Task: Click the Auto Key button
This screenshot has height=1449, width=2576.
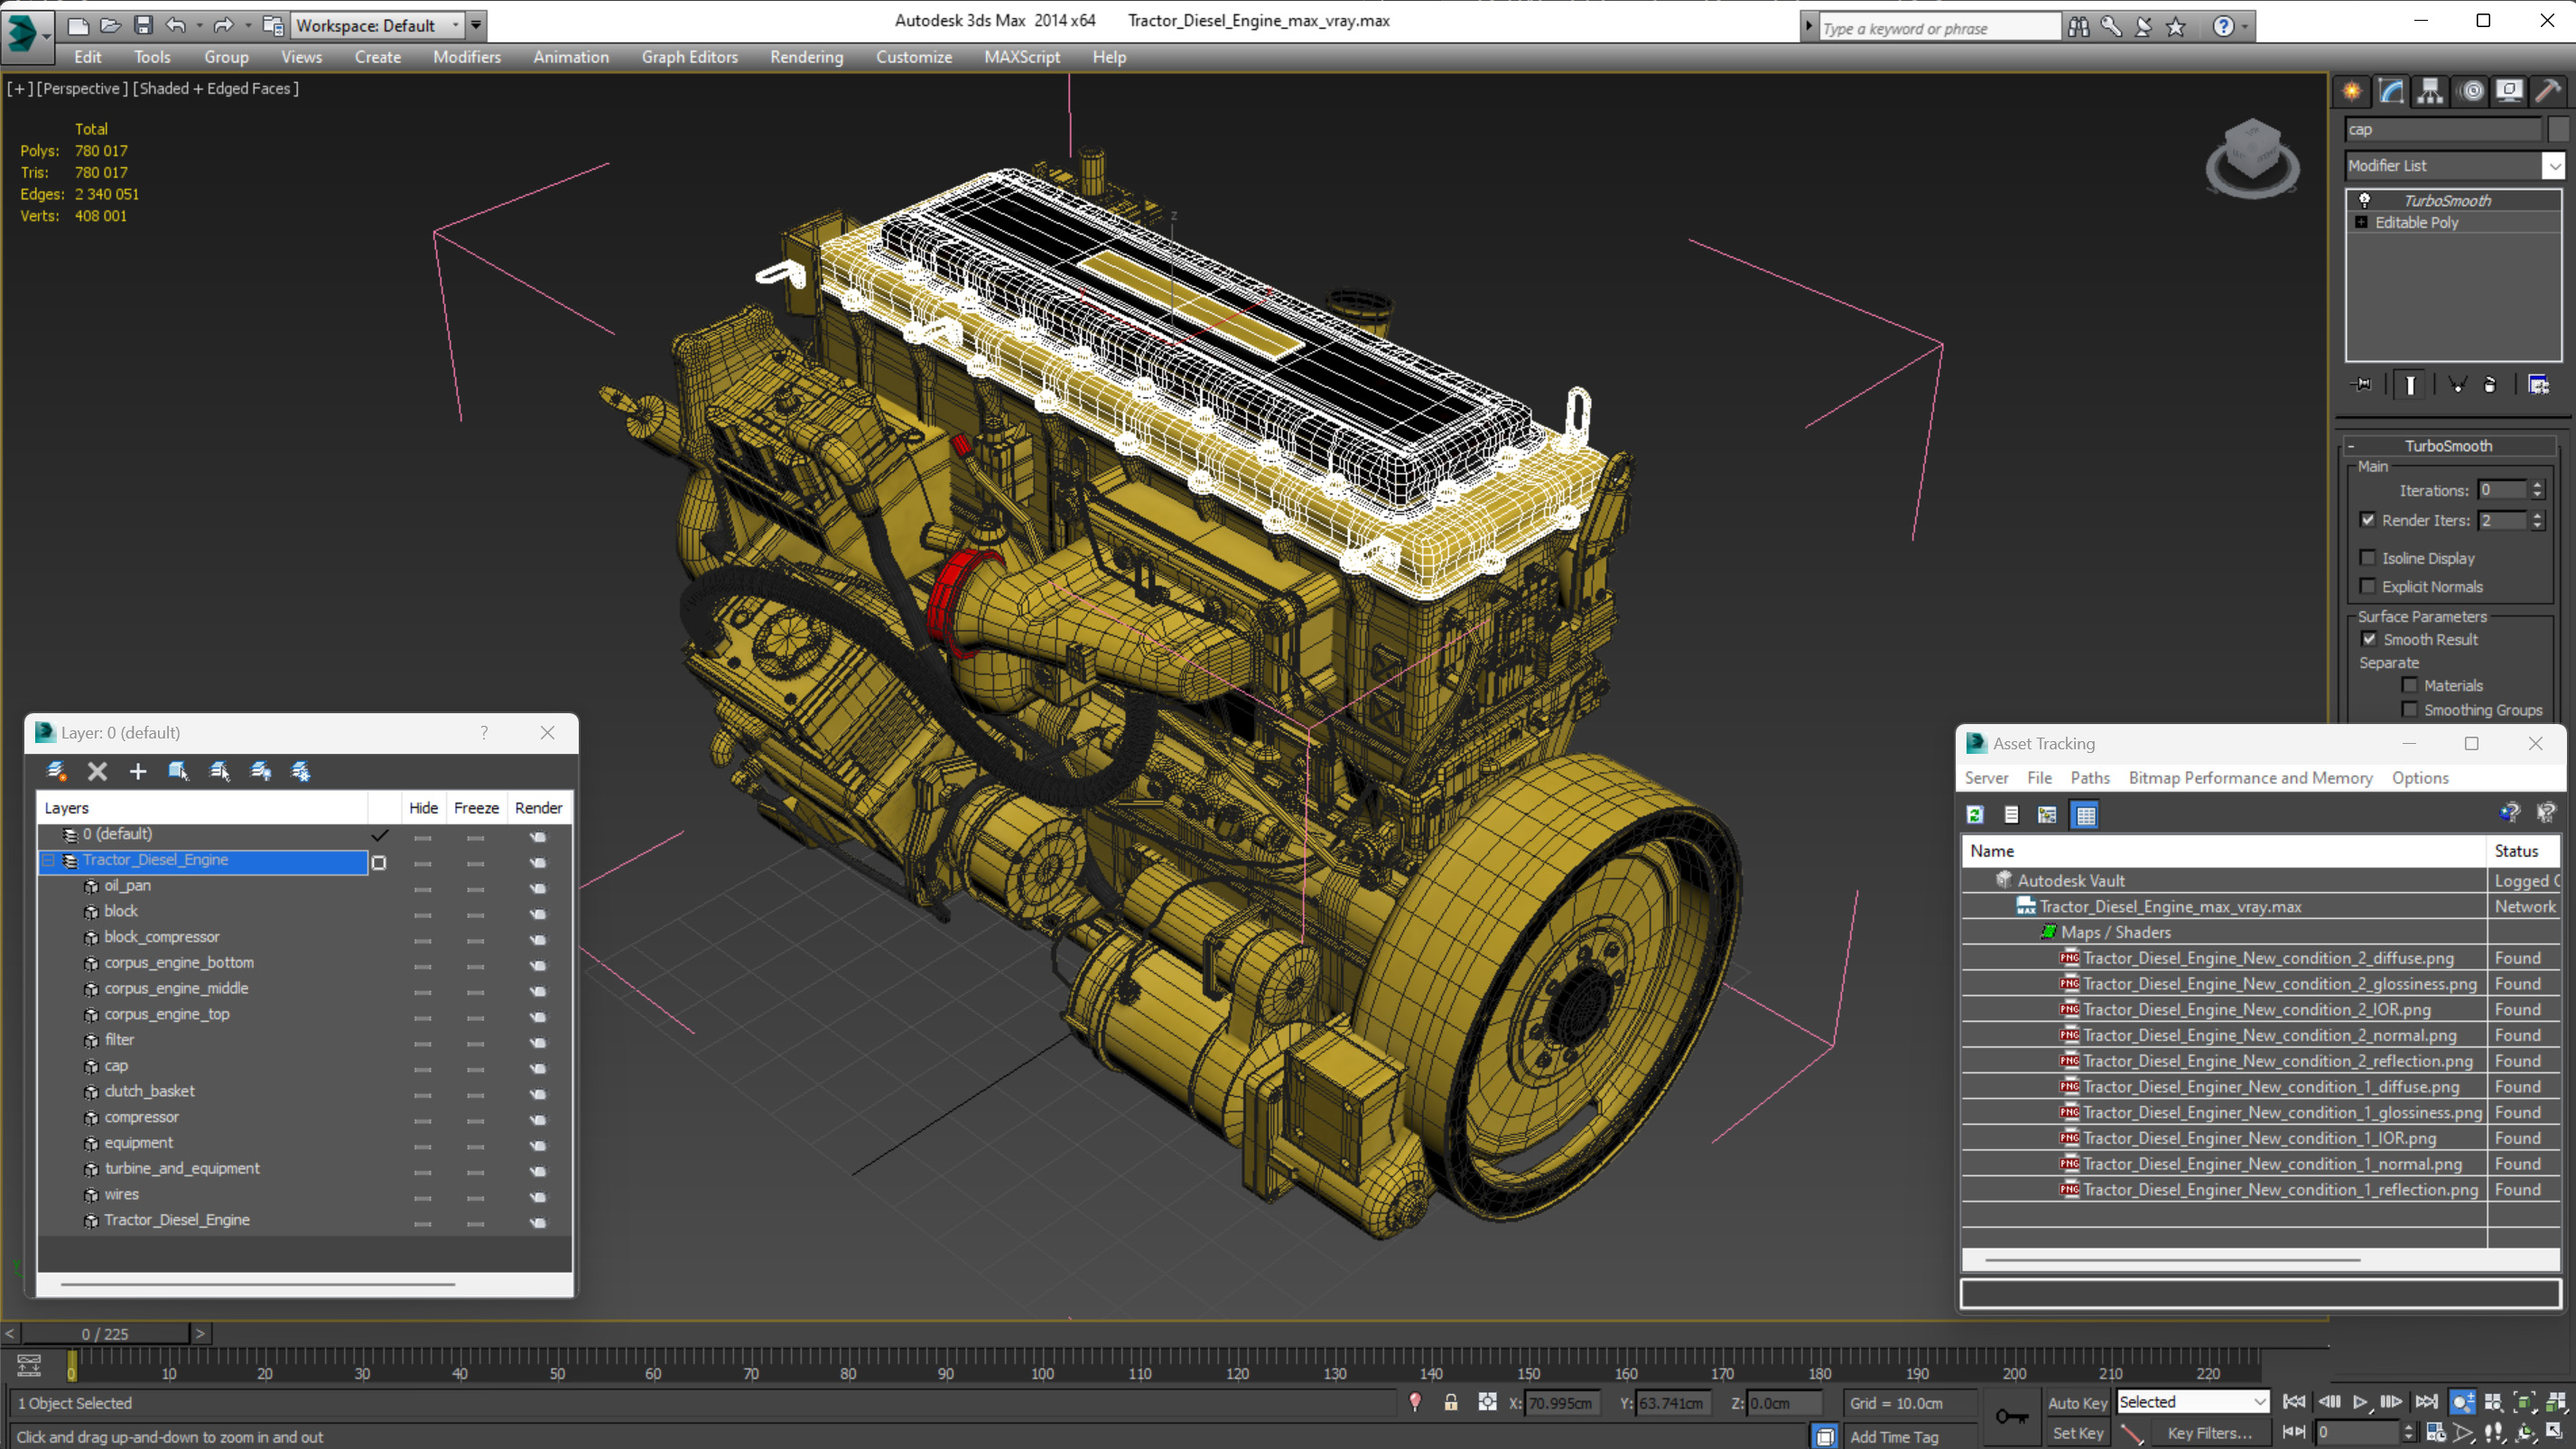Action: (x=2077, y=1403)
